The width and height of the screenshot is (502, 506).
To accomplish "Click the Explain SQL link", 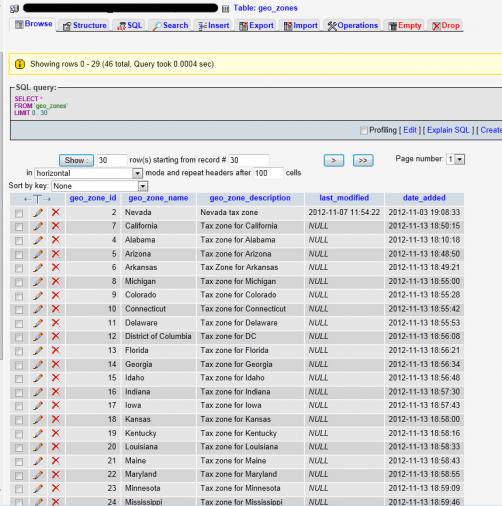I will pyautogui.click(x=448, y=130).
